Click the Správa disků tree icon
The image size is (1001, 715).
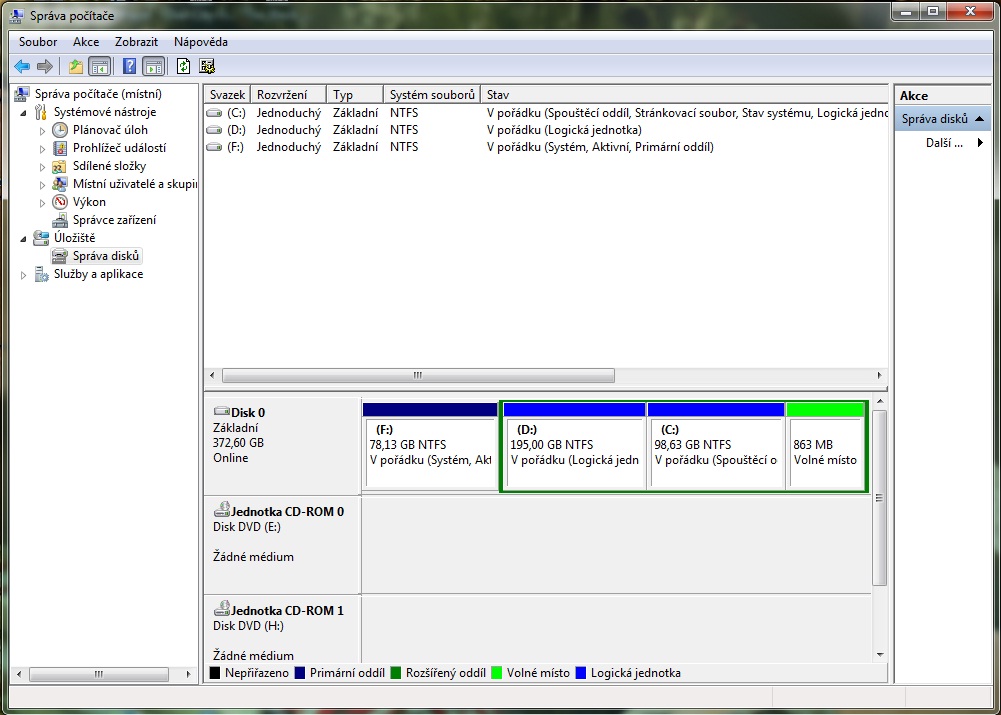tap(59, 257)
